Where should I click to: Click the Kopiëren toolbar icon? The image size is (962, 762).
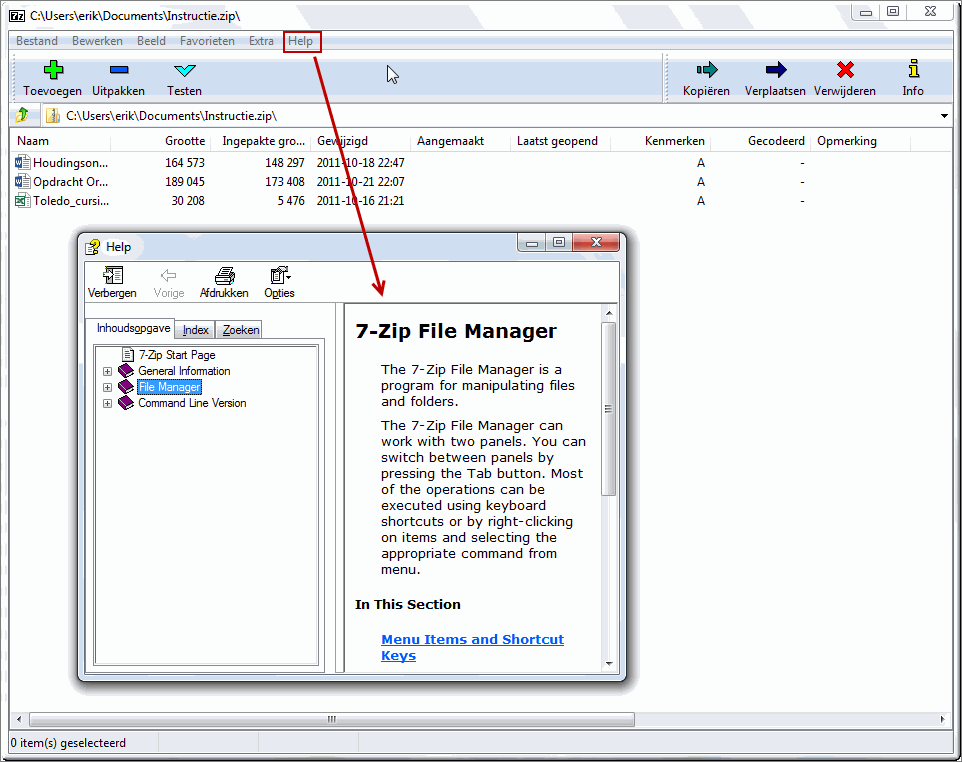coord(706,70)
